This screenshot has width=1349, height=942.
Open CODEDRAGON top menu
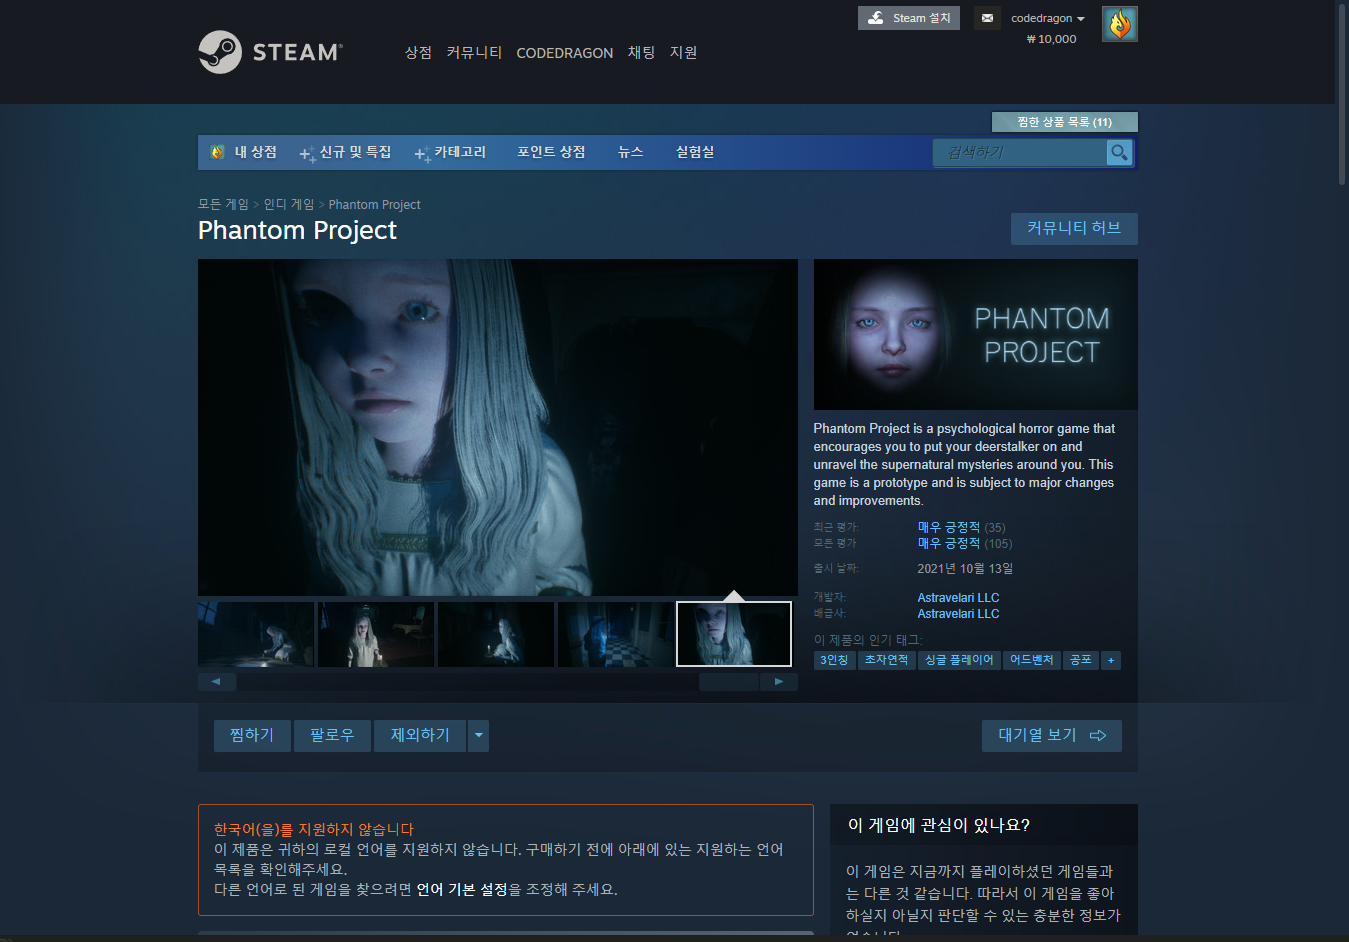(564, 53)
